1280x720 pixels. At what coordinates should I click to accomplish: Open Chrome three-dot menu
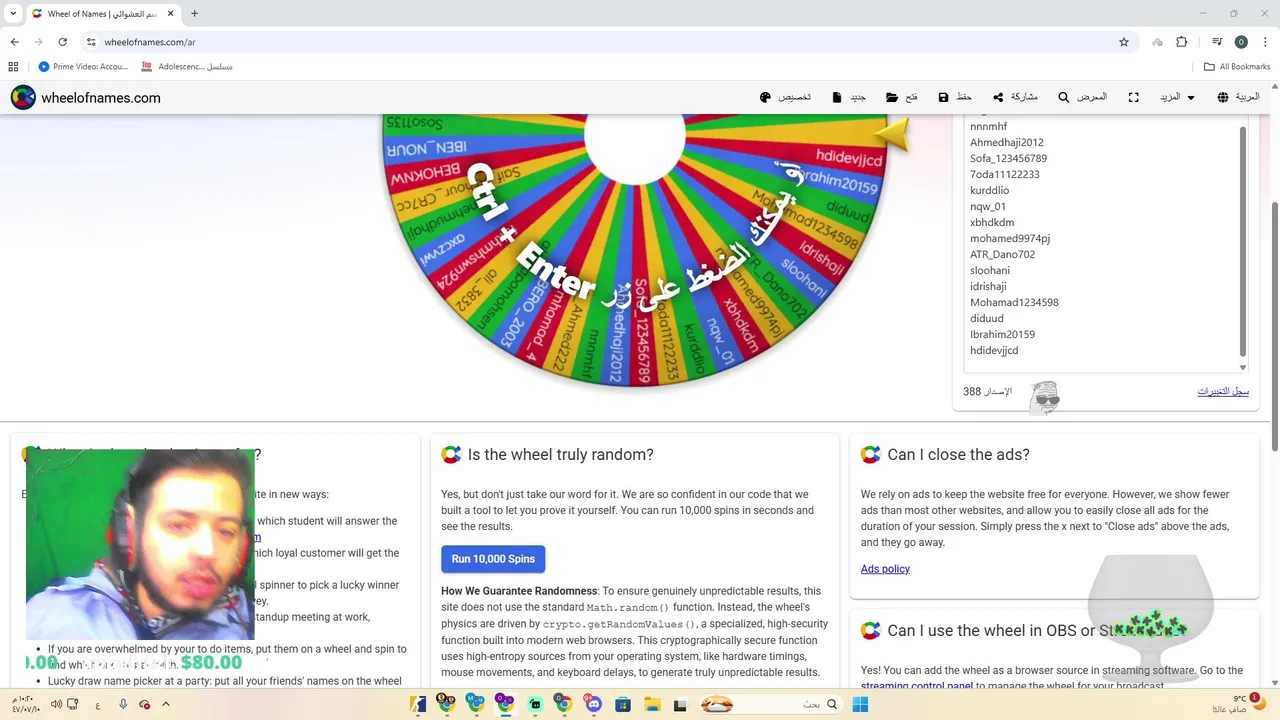(x=1263, y=42)
